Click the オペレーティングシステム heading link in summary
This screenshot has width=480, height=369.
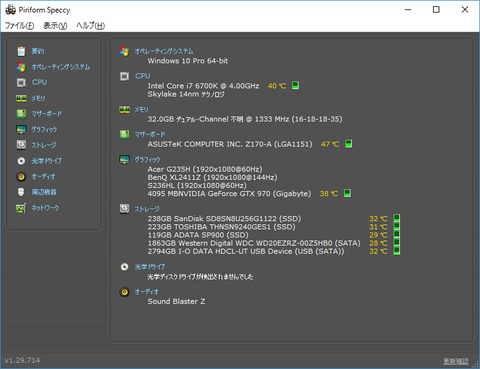164,51
